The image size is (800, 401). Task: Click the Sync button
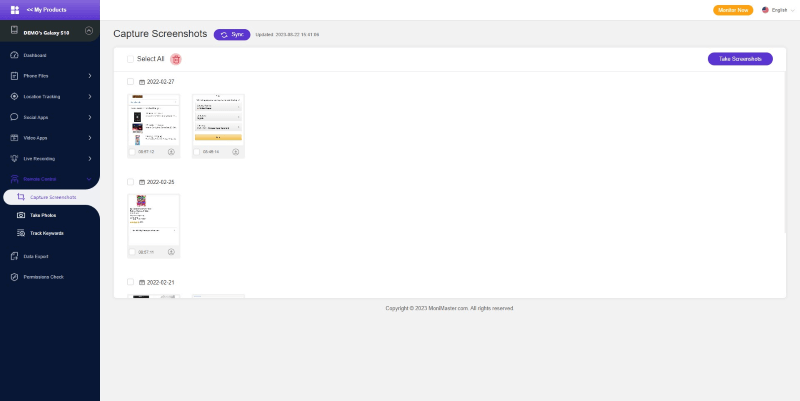point(232,35)
